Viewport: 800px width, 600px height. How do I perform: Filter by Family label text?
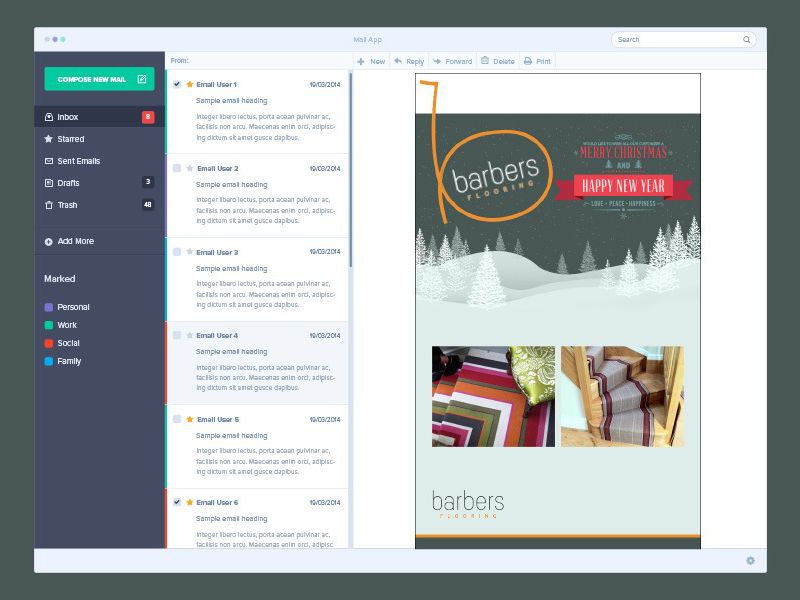69,361
